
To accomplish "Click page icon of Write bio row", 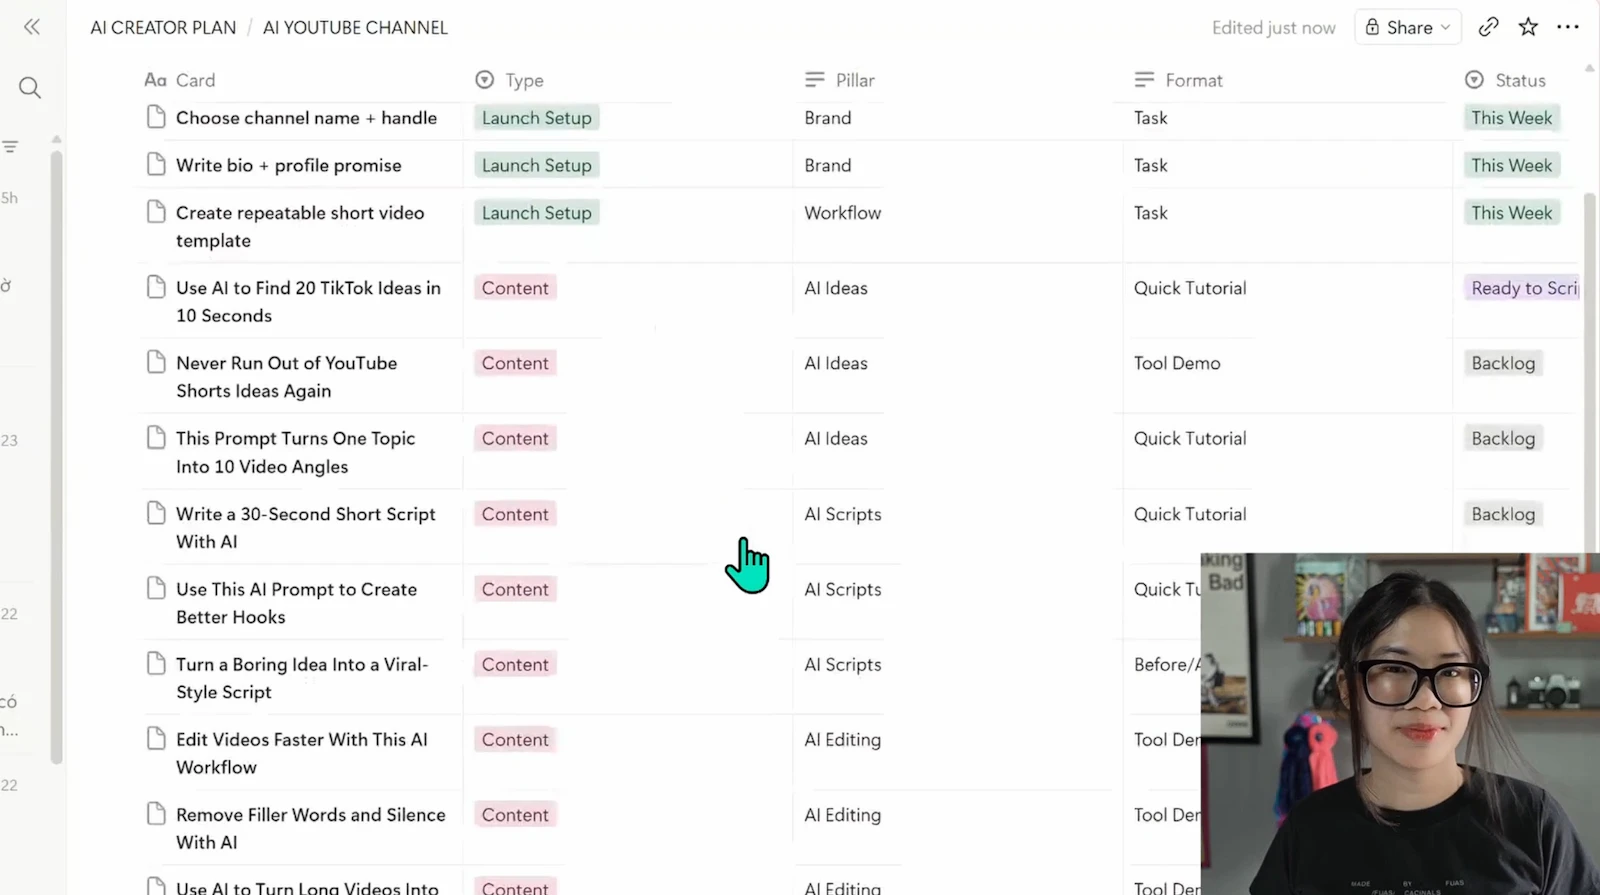I will pos(156,164).
